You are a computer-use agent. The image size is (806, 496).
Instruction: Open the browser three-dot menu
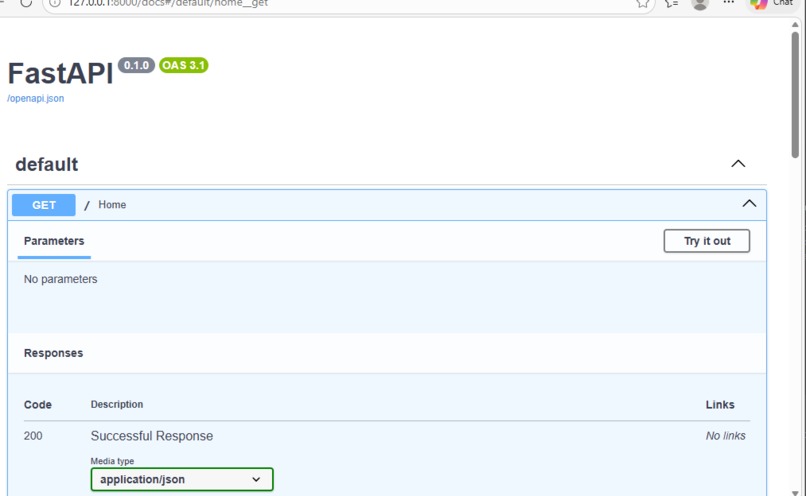click(728, 3)
